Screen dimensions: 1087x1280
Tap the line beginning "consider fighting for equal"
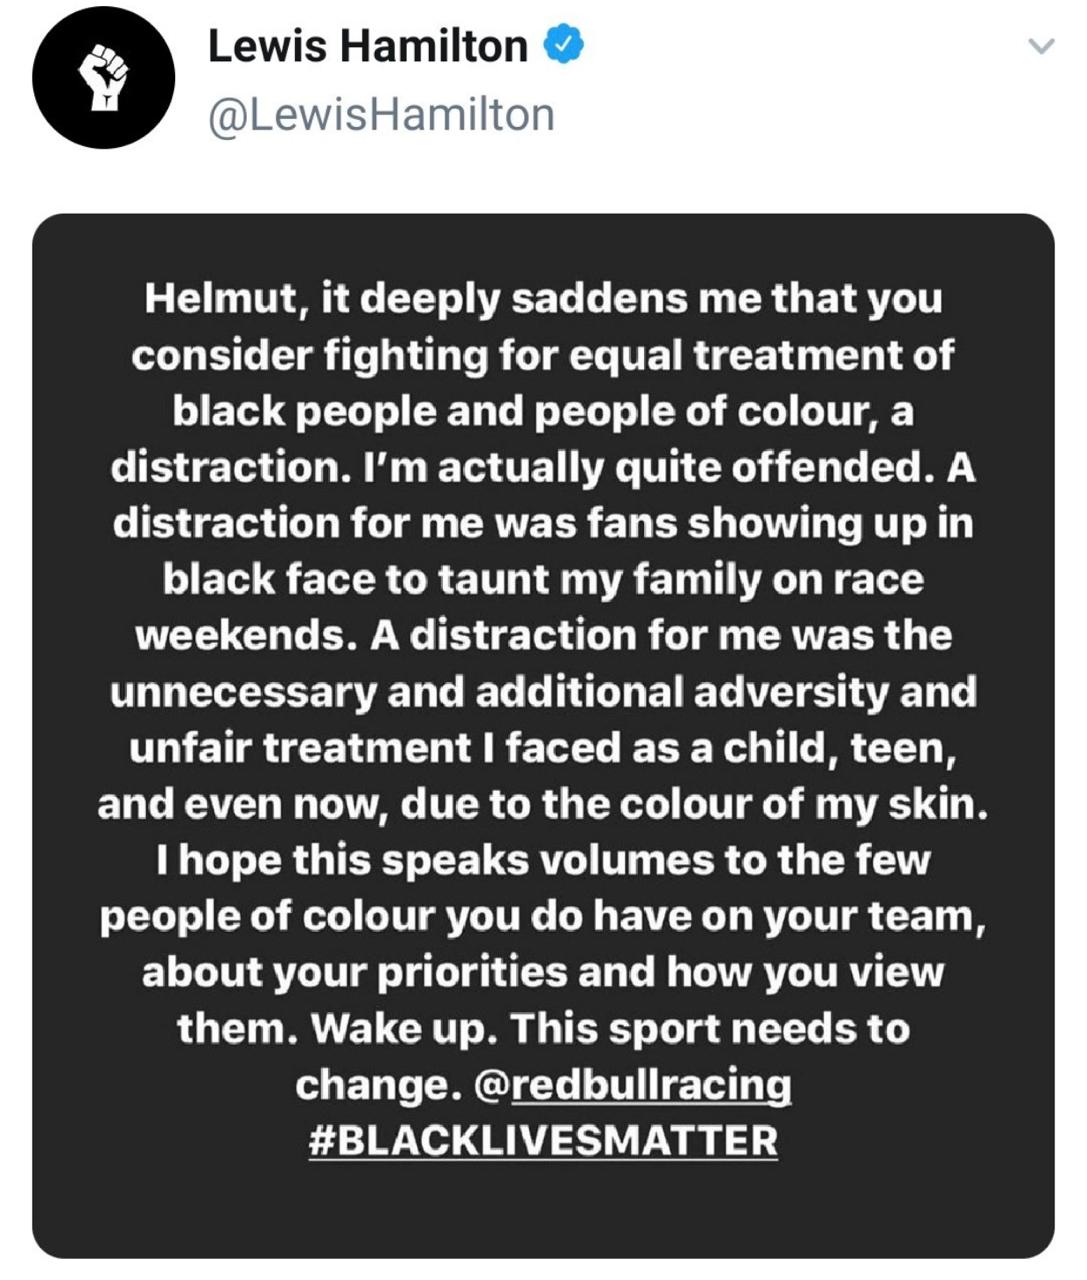543,356
